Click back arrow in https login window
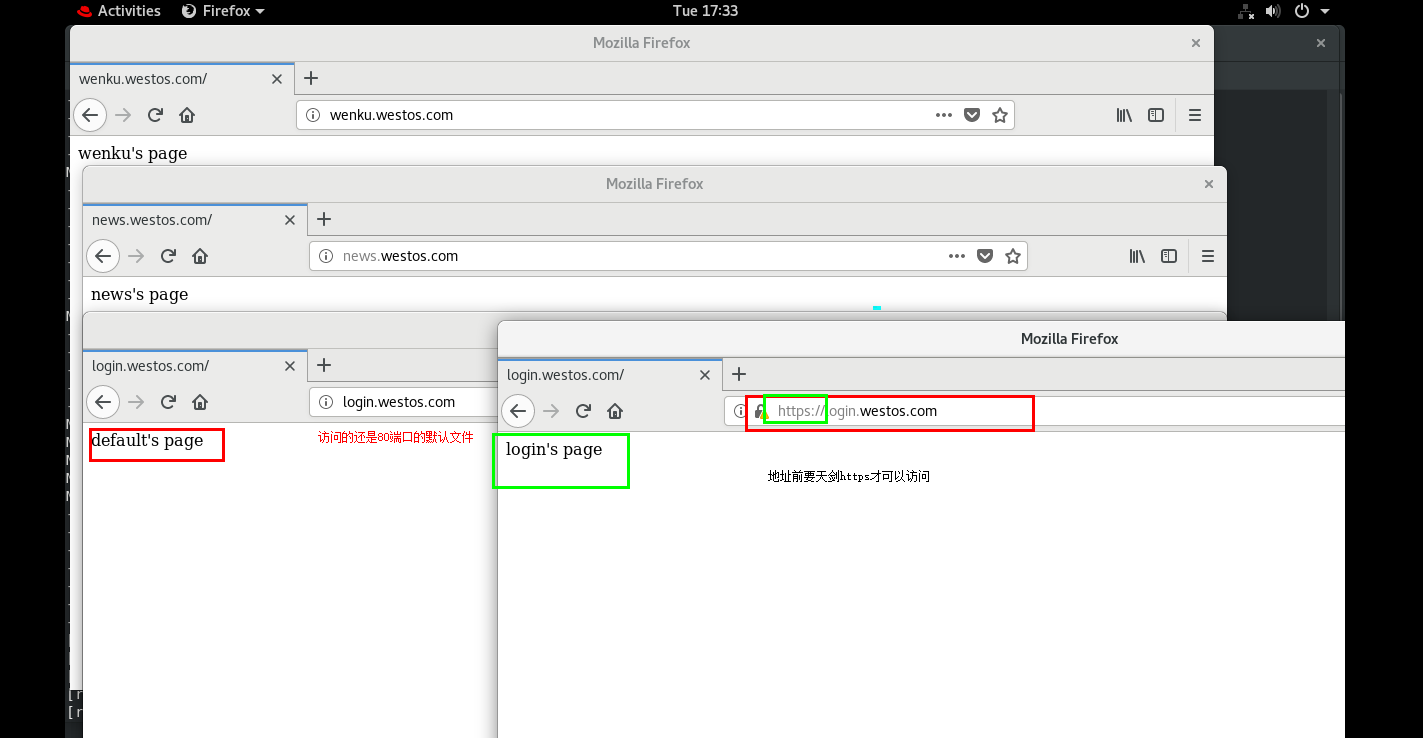Viewport: 1423px width, 738px height. click(x=518, y=411)
